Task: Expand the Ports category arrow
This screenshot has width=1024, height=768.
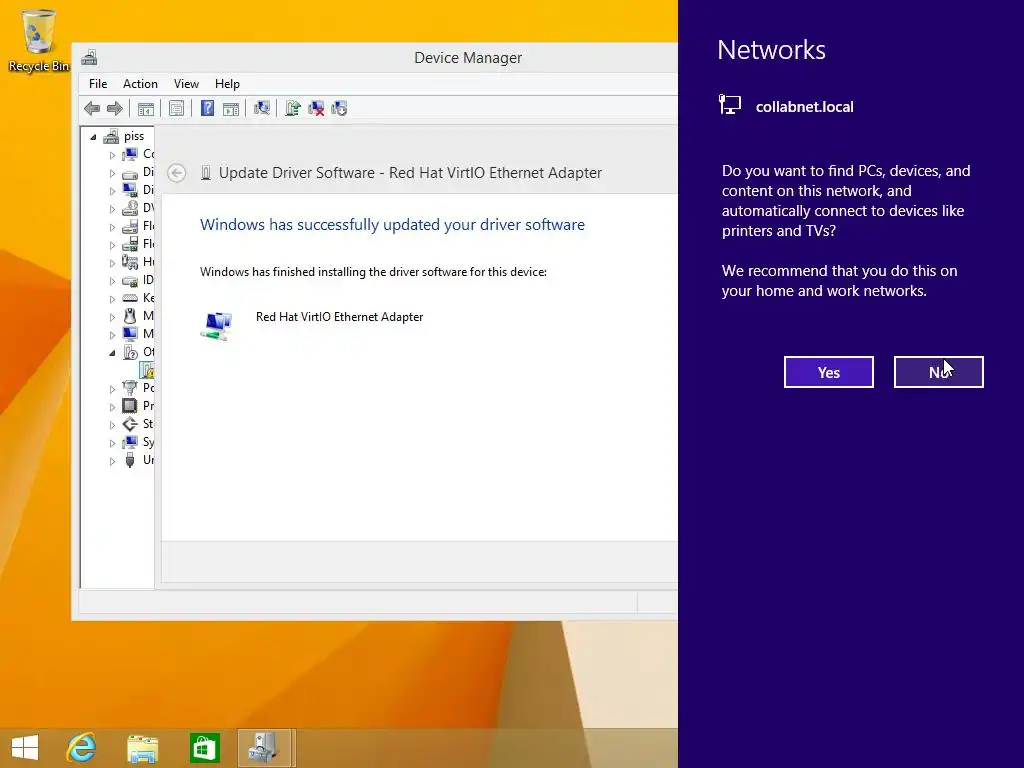Action: tap(112, 389)
